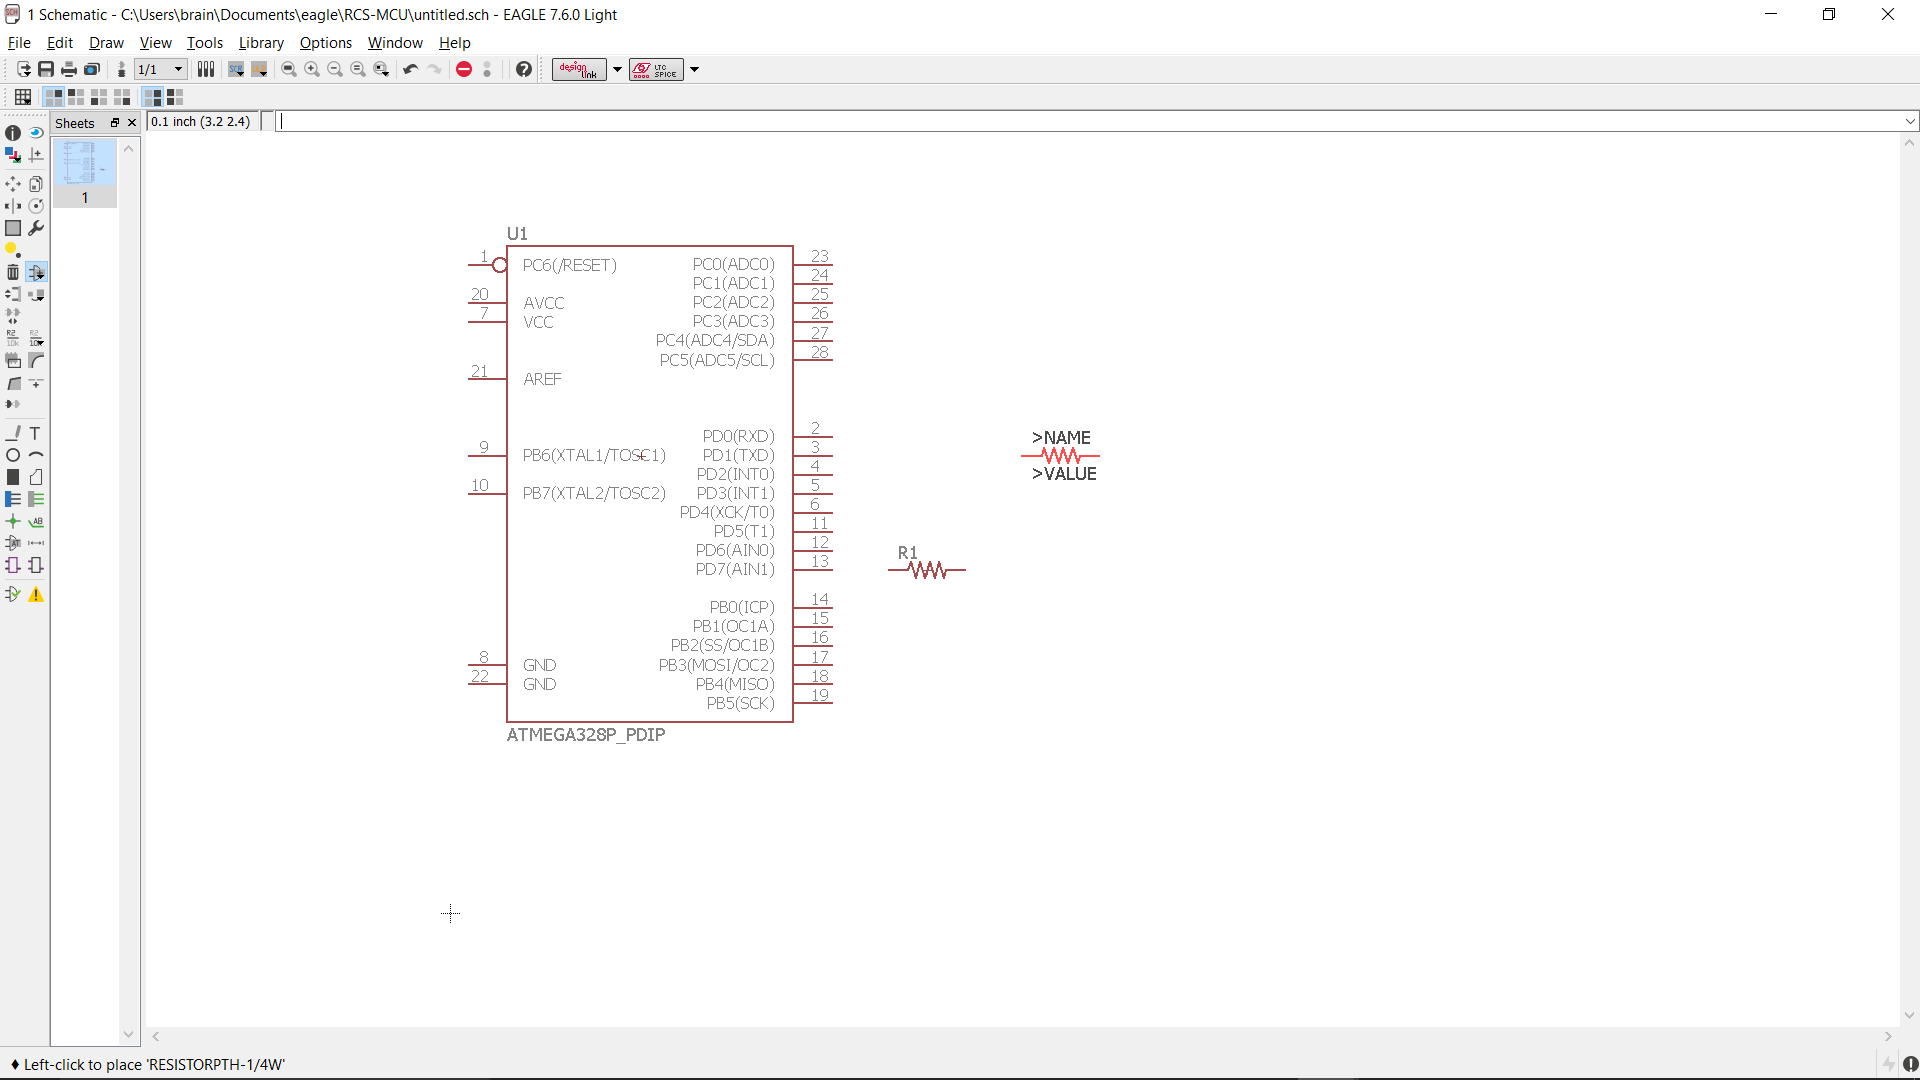Expand the design link dropdown arrow
Screen dimensions: 1920x1080
[618, 70]
